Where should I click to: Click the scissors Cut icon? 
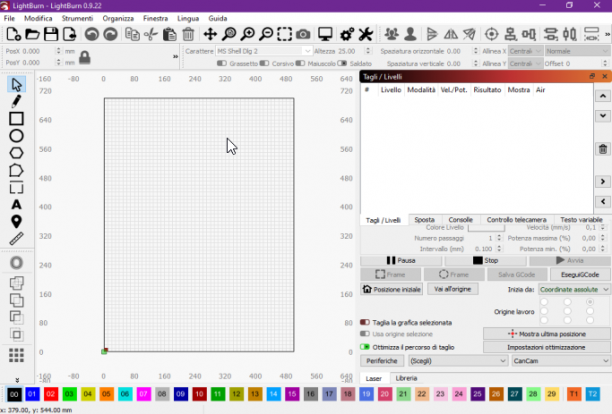[151, 34]
